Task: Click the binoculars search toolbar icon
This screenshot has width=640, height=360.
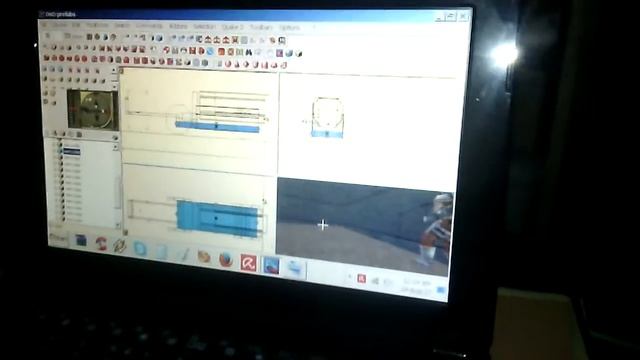Action: pyautogui.click(x=249, y=52)
